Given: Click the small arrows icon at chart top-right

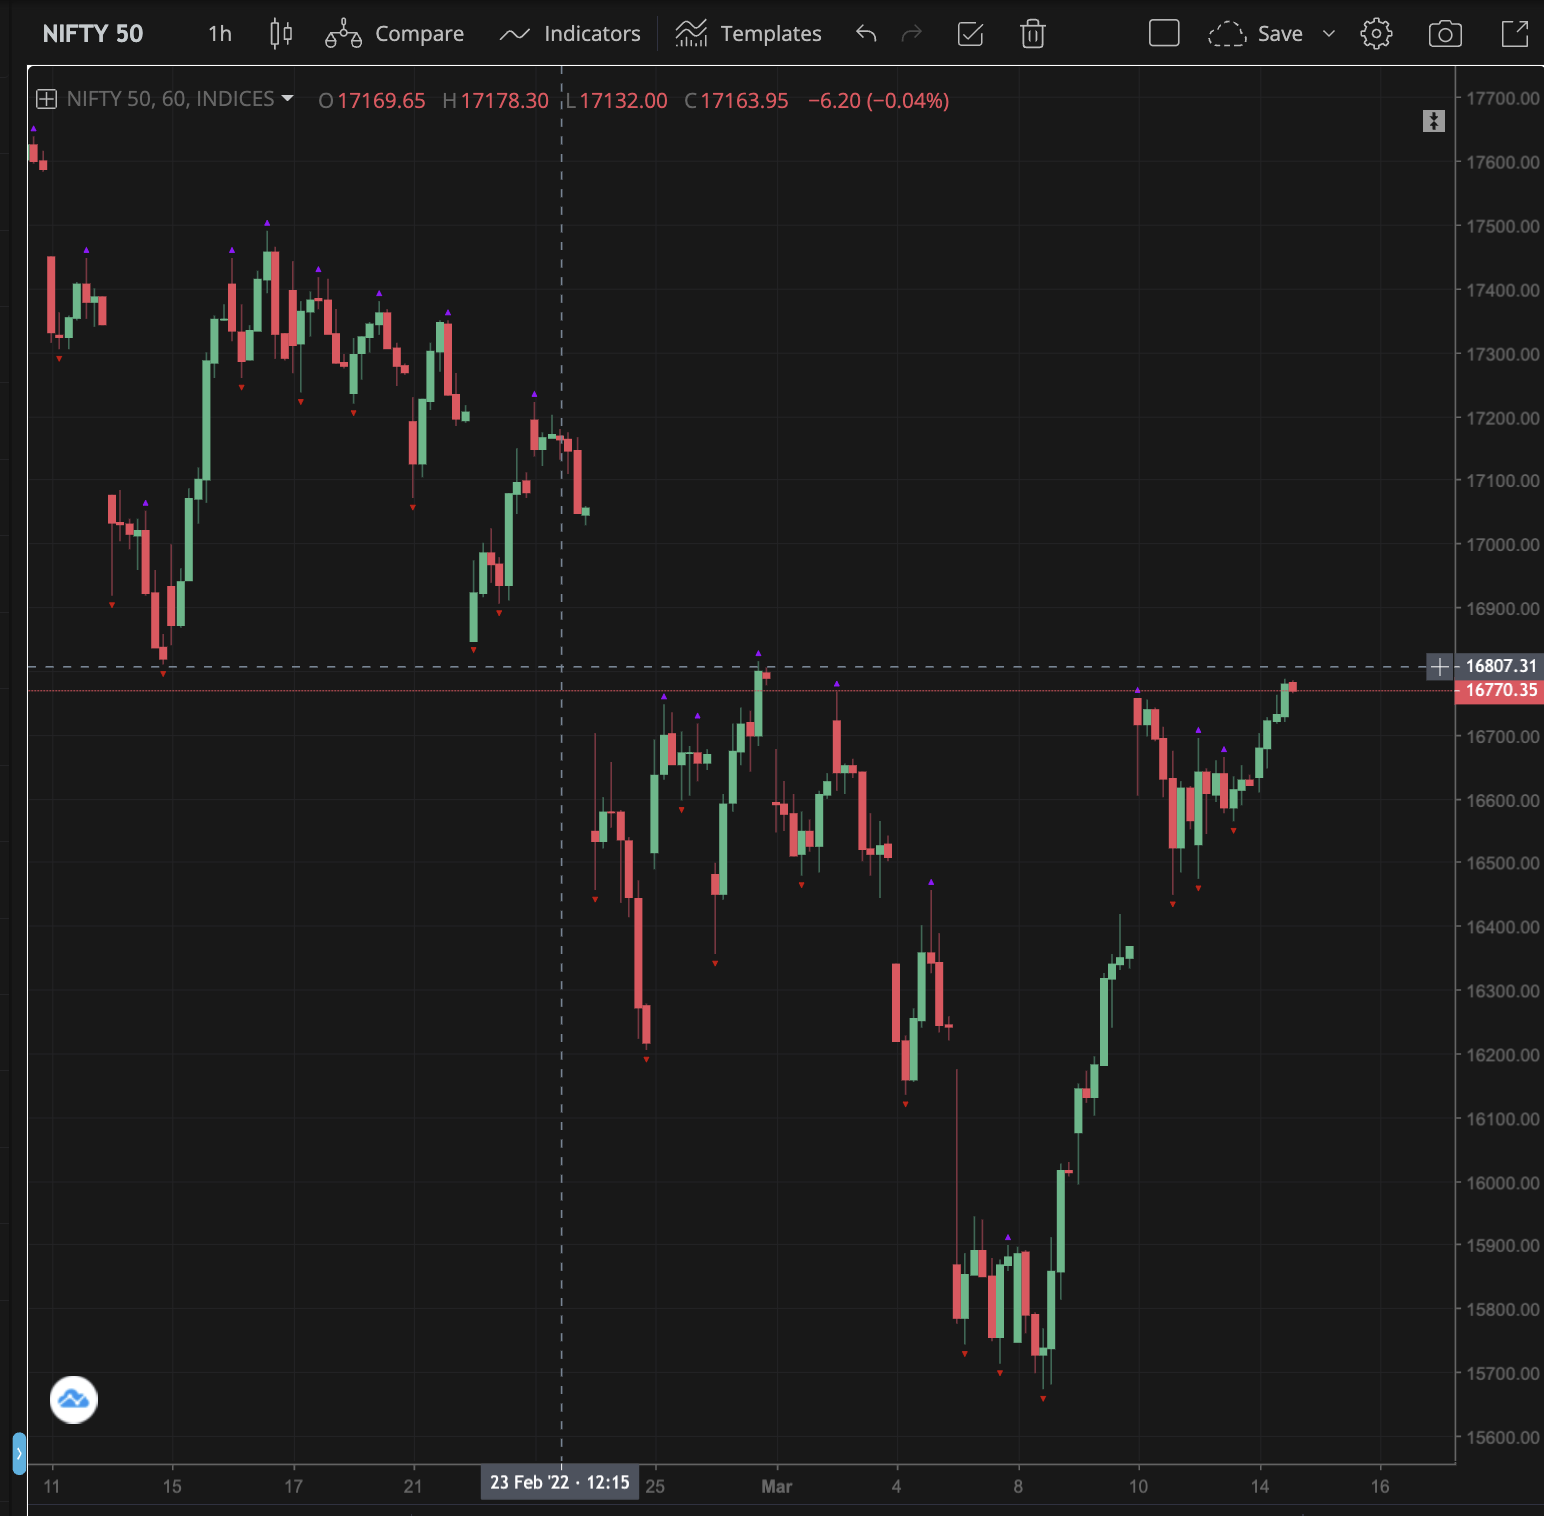Looking at the screenshot, I should click(x=1434, y=121).
